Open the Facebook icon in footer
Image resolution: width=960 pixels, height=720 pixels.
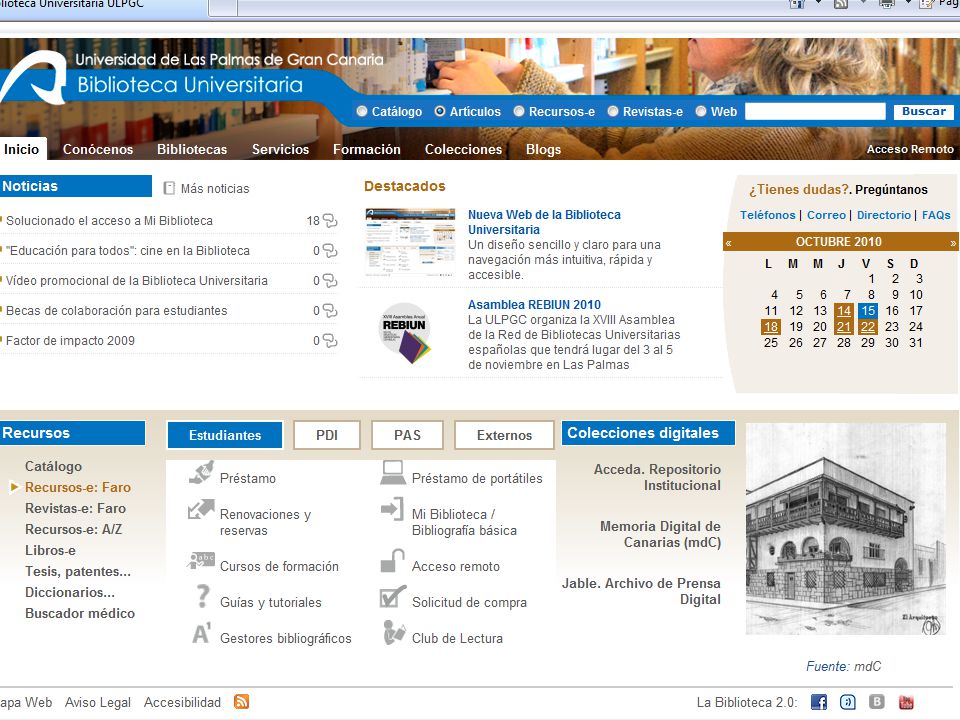coord(819,702)
